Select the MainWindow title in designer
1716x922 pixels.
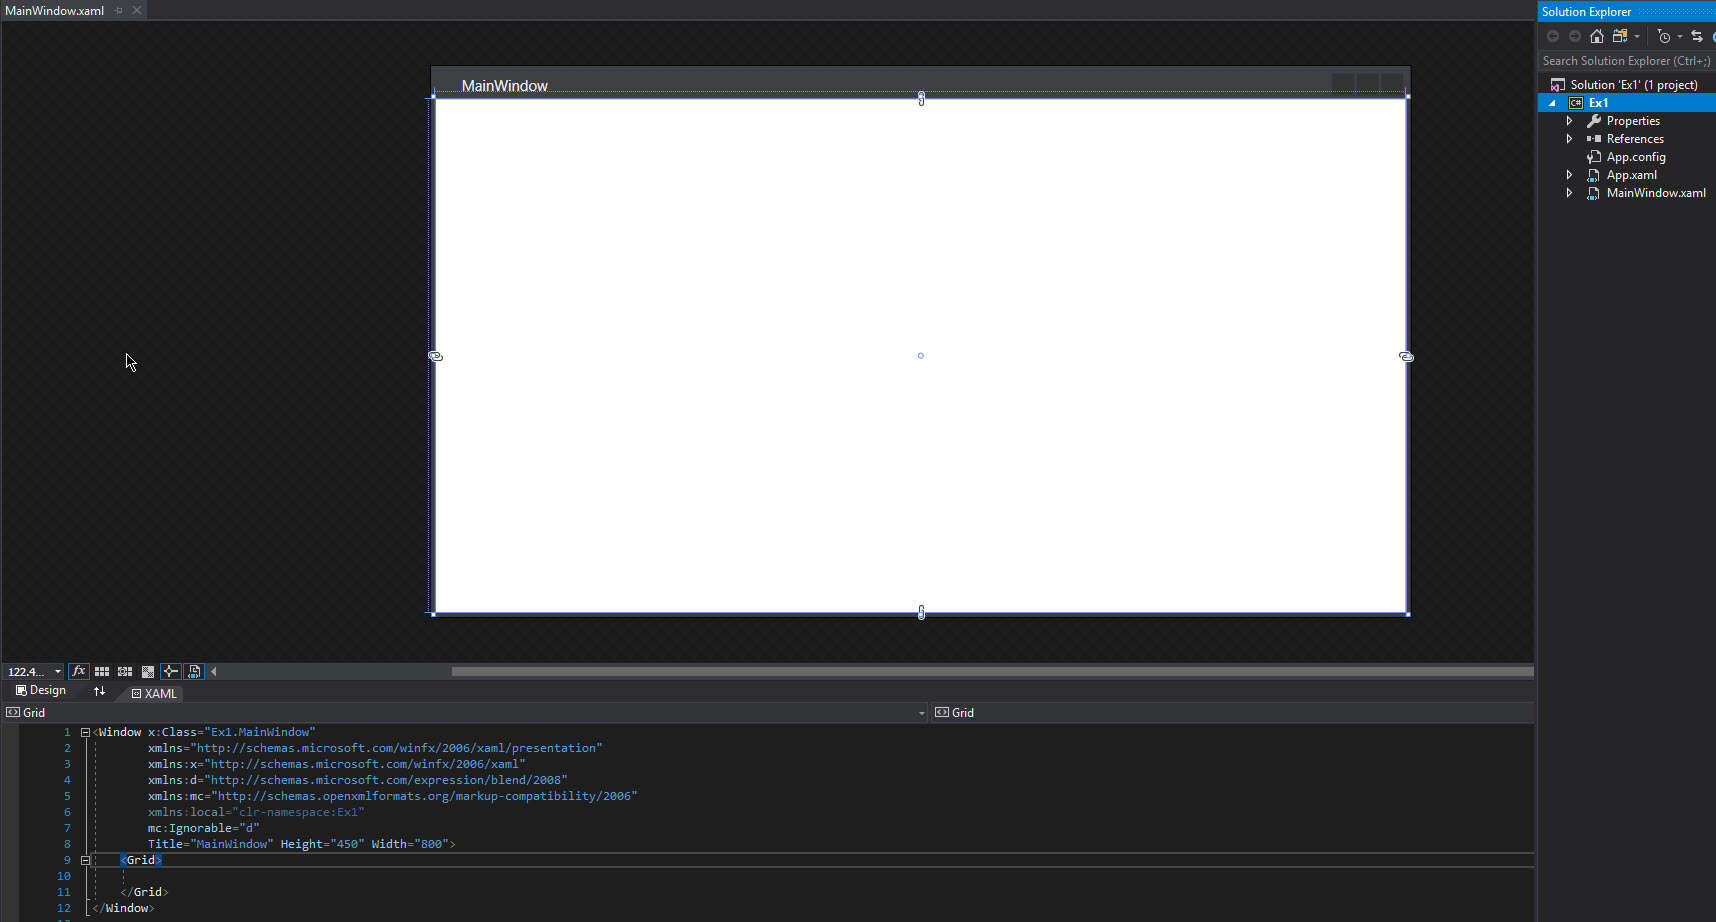(x=504, y=86)
